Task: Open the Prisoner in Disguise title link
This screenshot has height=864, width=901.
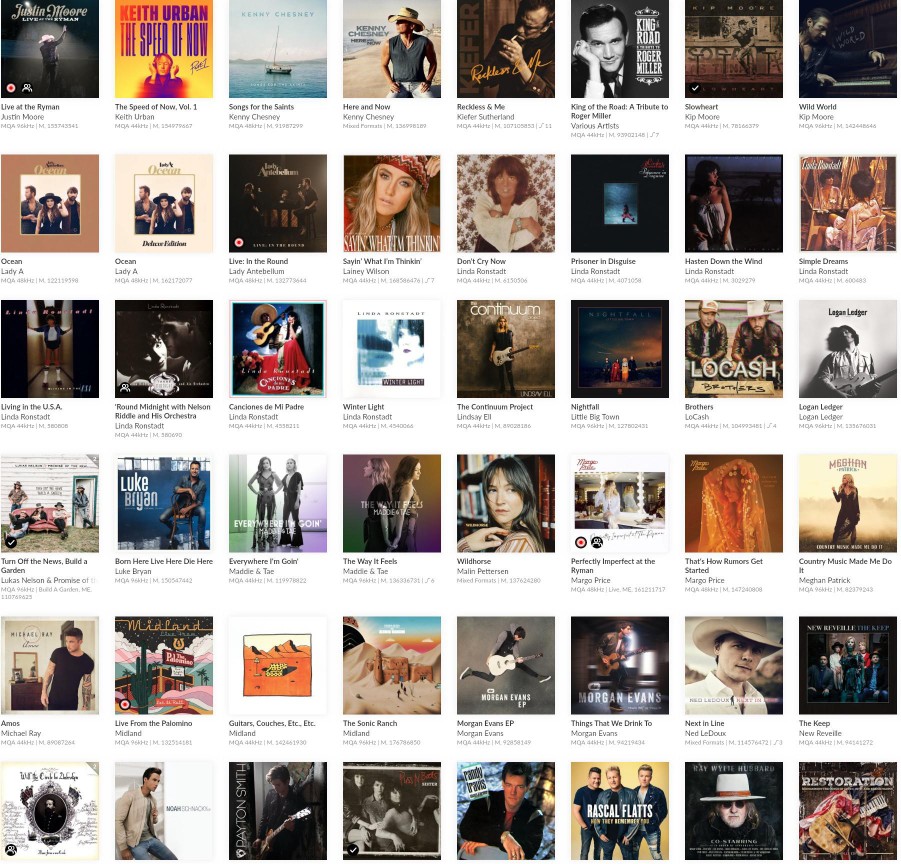Action: click(603, 261)
